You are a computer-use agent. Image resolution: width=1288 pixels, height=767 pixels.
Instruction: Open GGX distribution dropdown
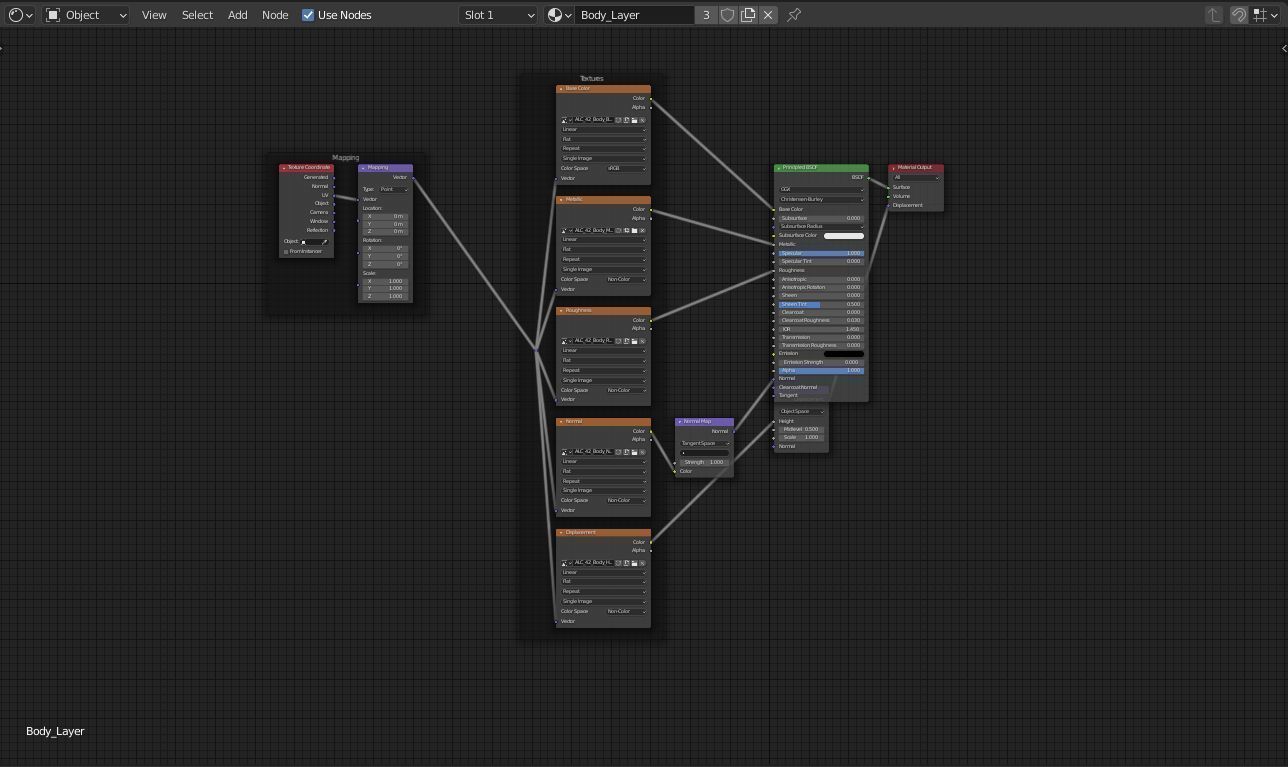click(x=821, y=189)
